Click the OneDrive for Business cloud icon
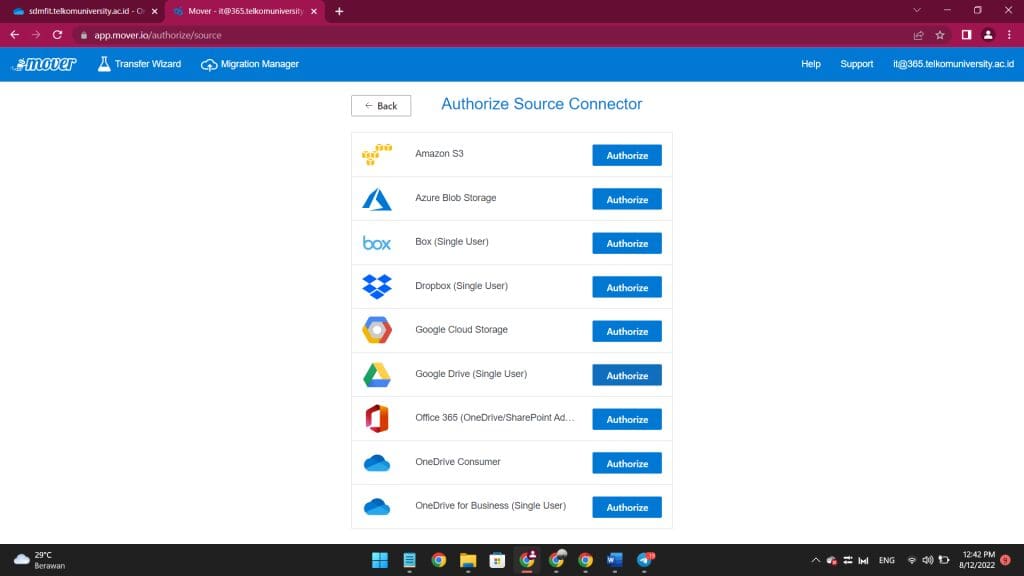The height and width of the screenshot is (576, 1024). [x=377, y=507]
